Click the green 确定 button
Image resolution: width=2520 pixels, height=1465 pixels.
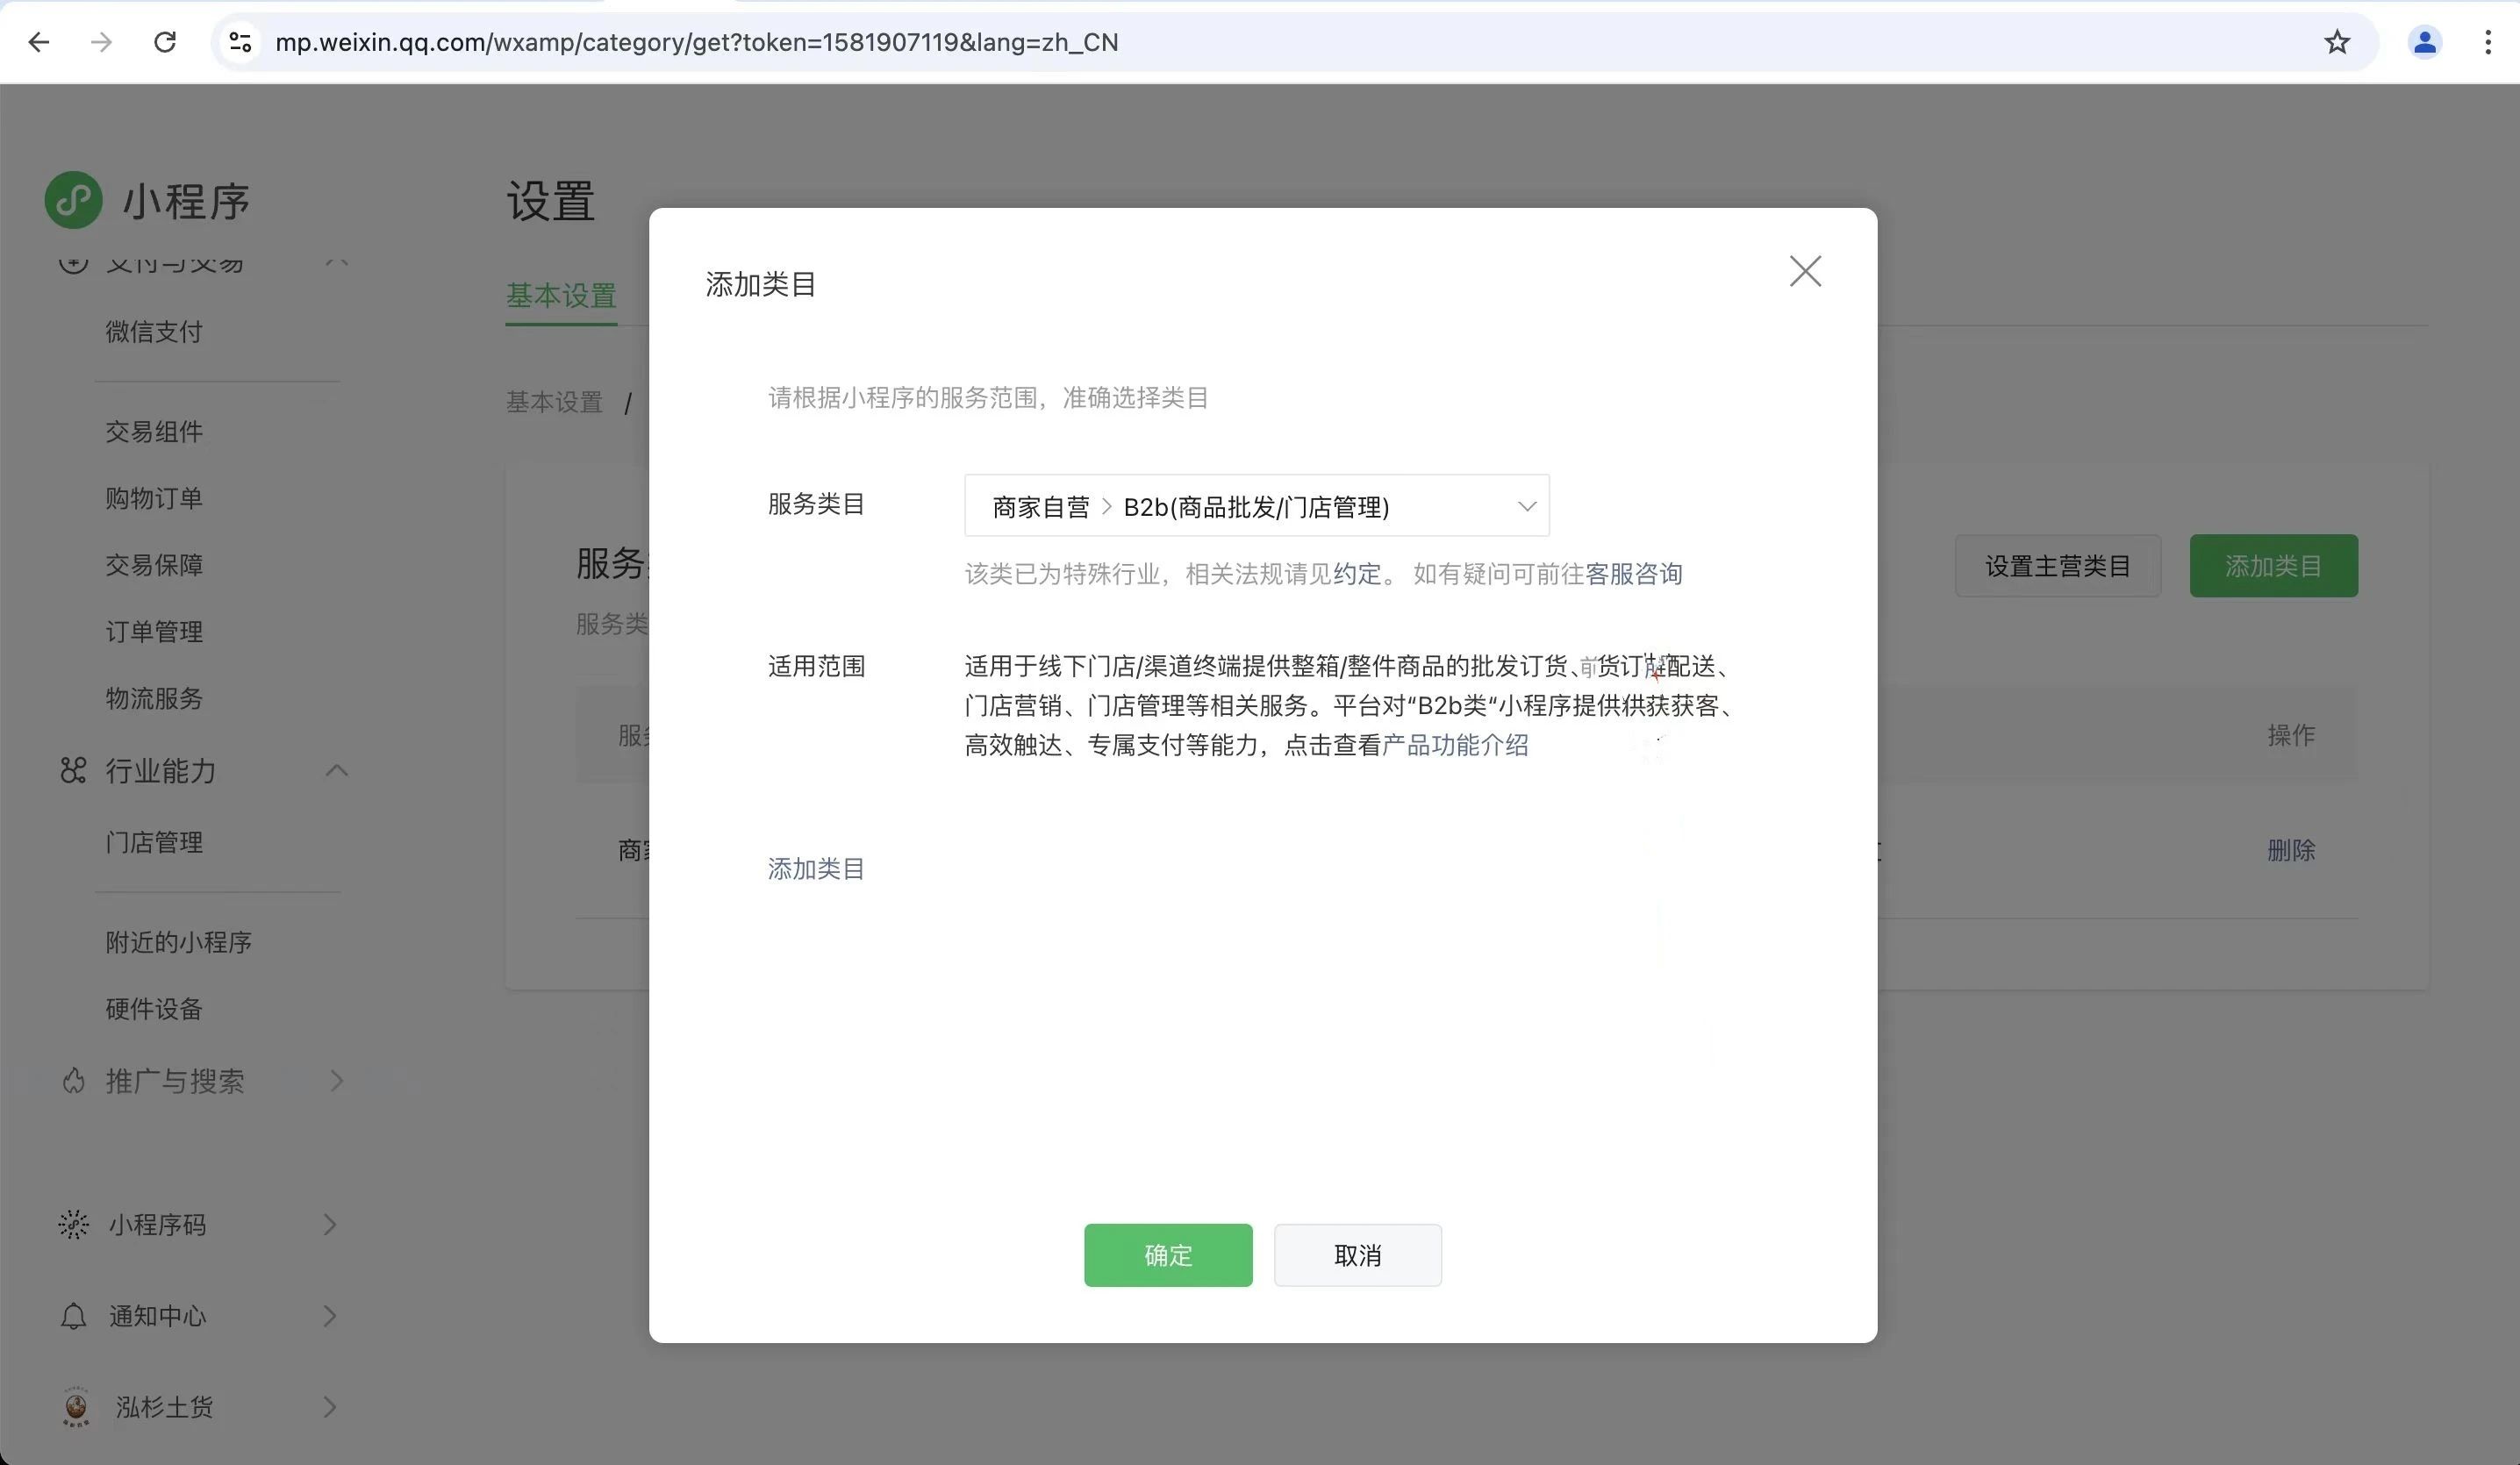(1167, 1255)
